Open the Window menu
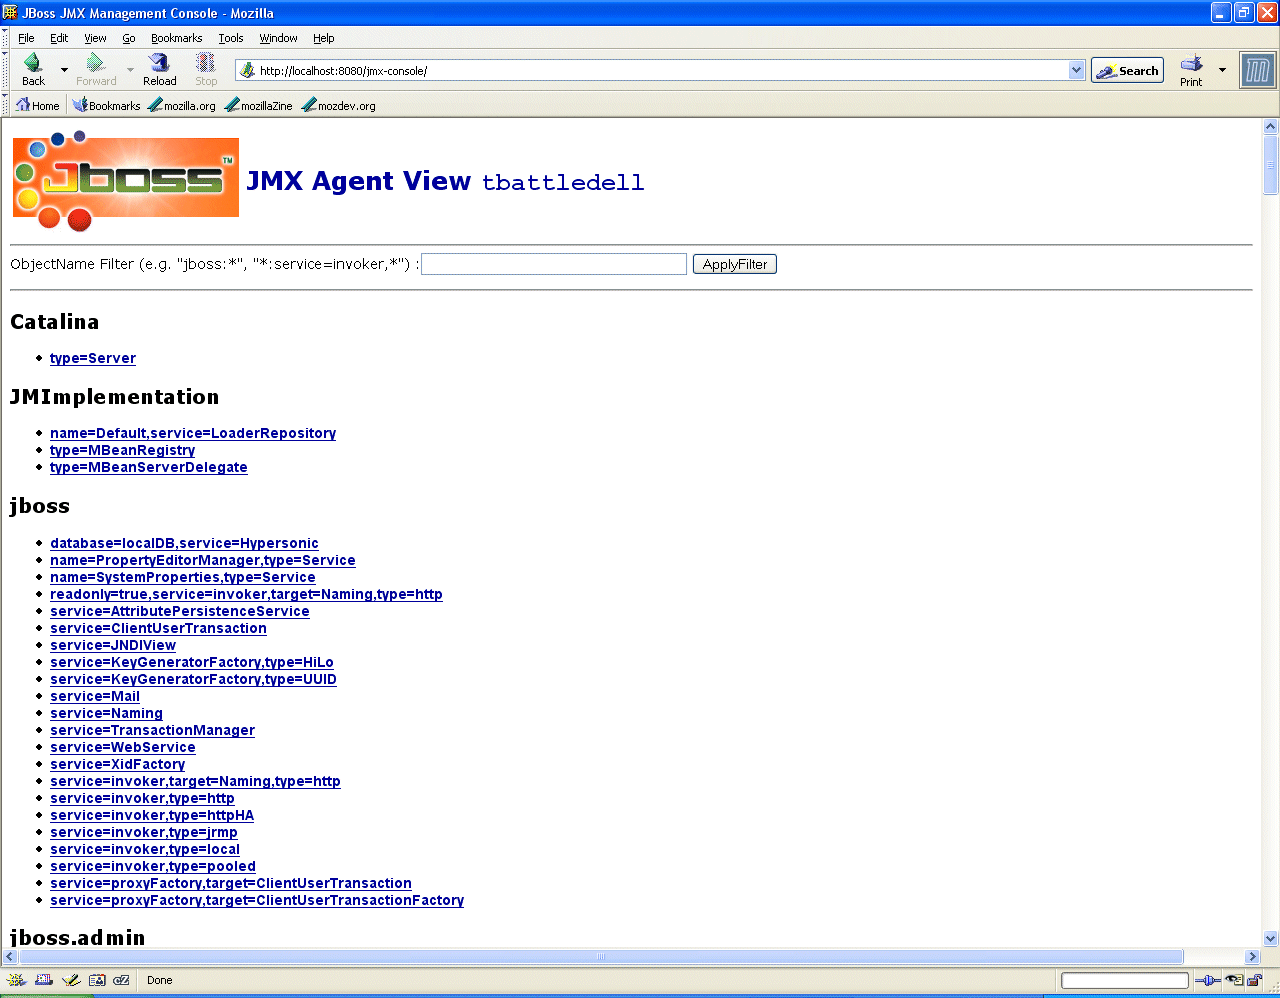 [x=278, y=38]
